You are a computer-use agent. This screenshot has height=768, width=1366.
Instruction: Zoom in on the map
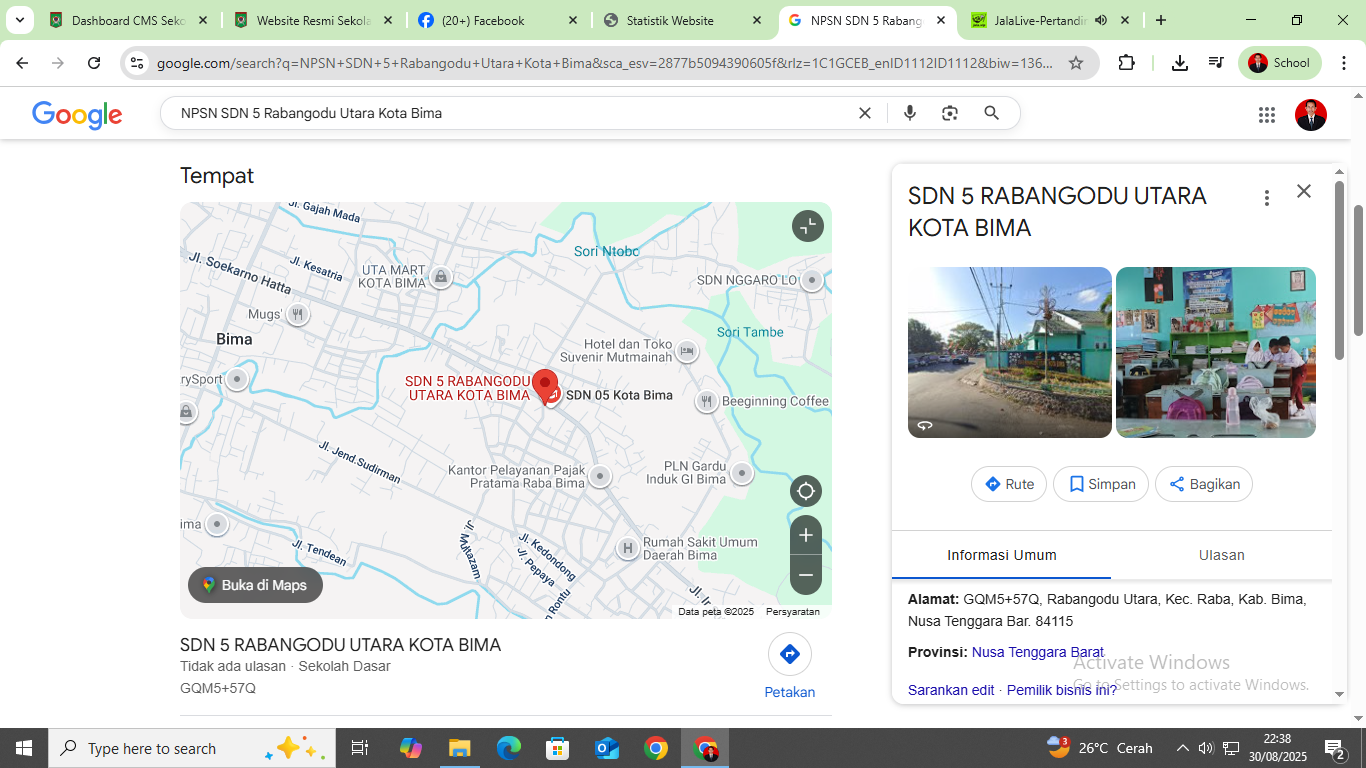pos(805,535)
